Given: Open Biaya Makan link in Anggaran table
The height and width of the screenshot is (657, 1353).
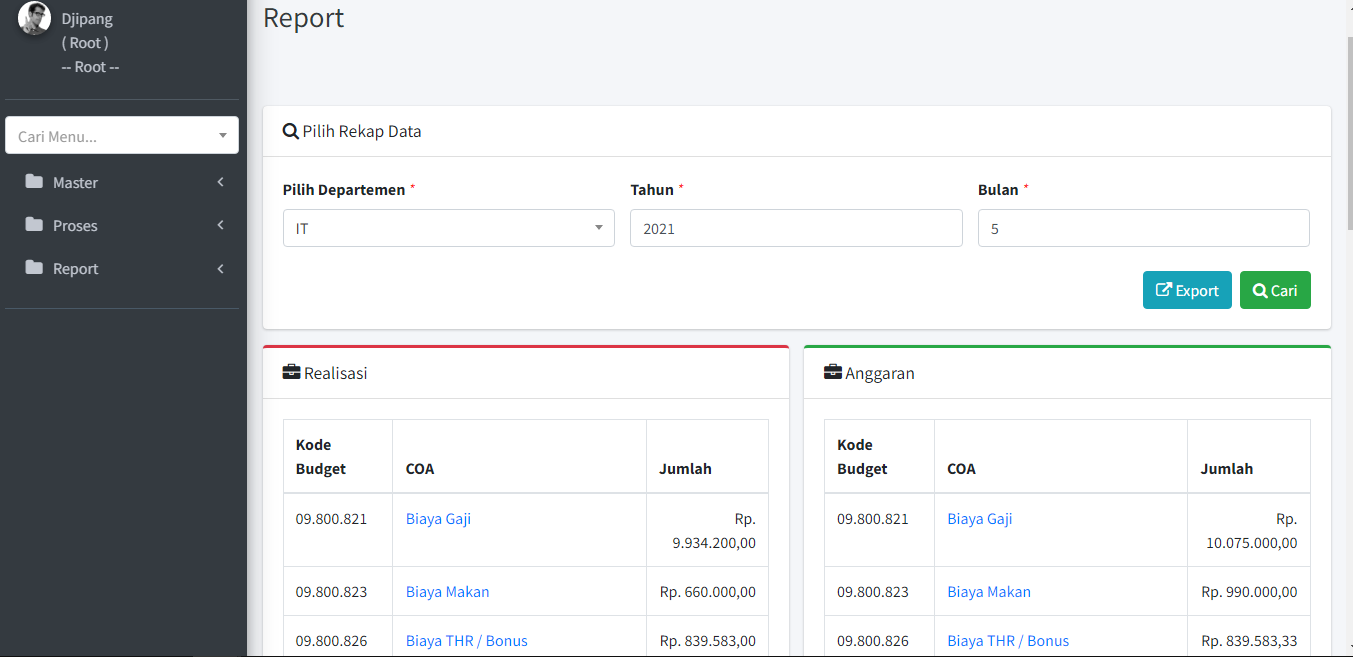Looking at the screenshot, I should point(988,592).
